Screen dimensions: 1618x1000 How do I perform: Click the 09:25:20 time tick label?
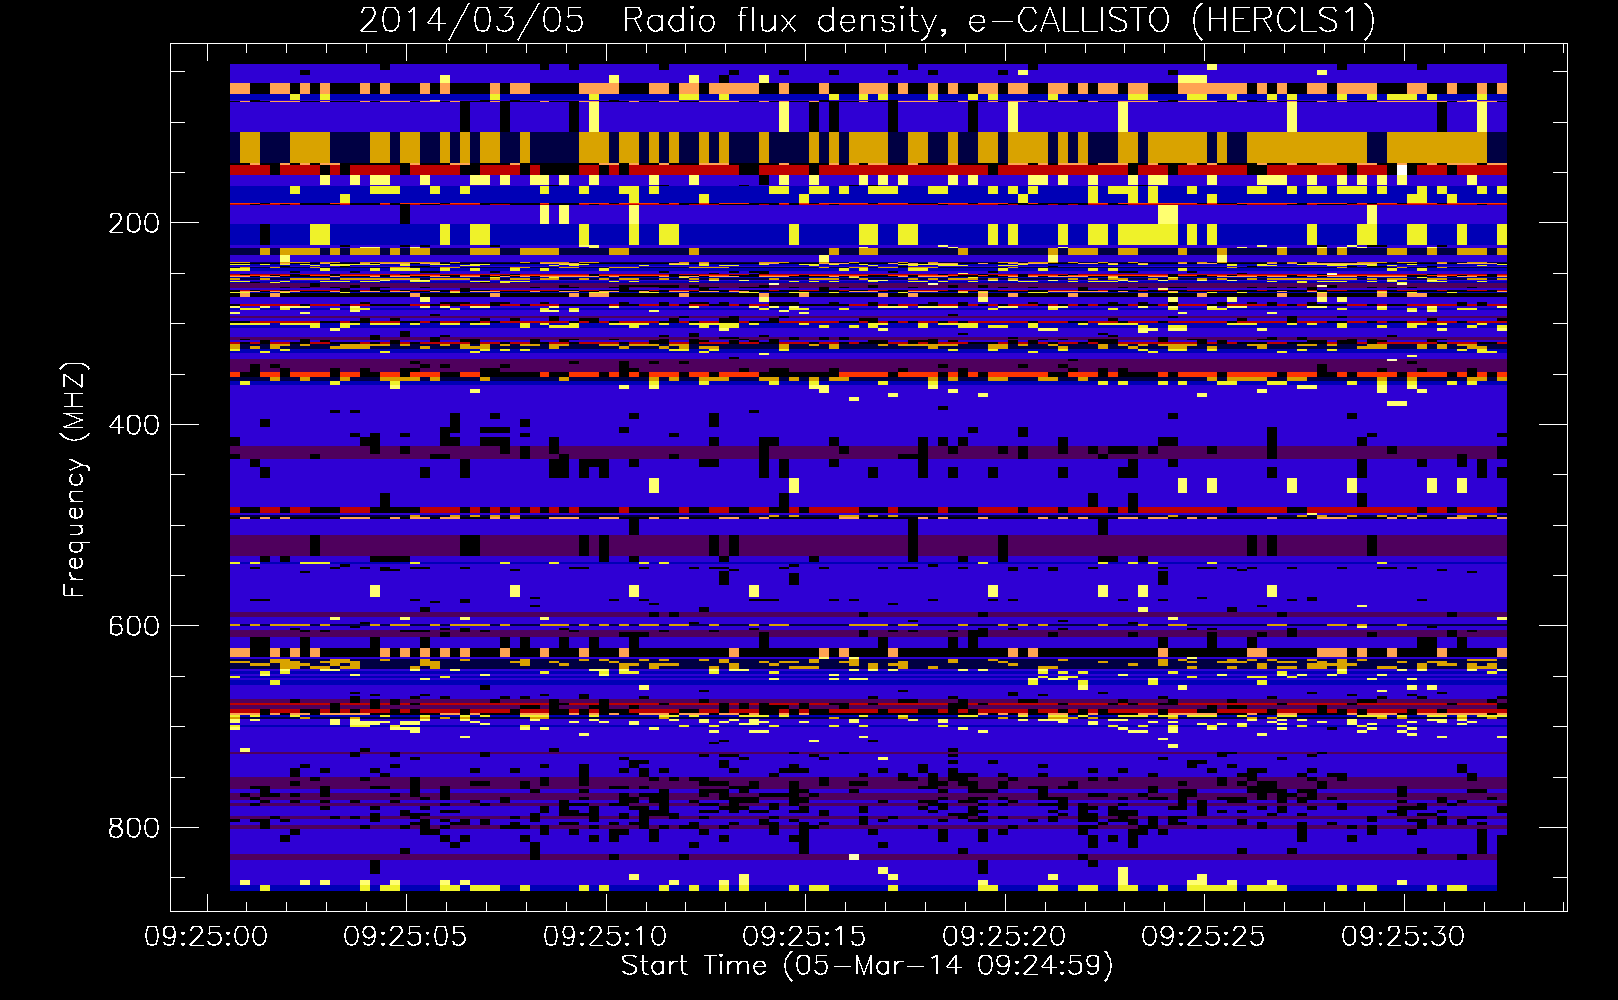click(1004, 936)
